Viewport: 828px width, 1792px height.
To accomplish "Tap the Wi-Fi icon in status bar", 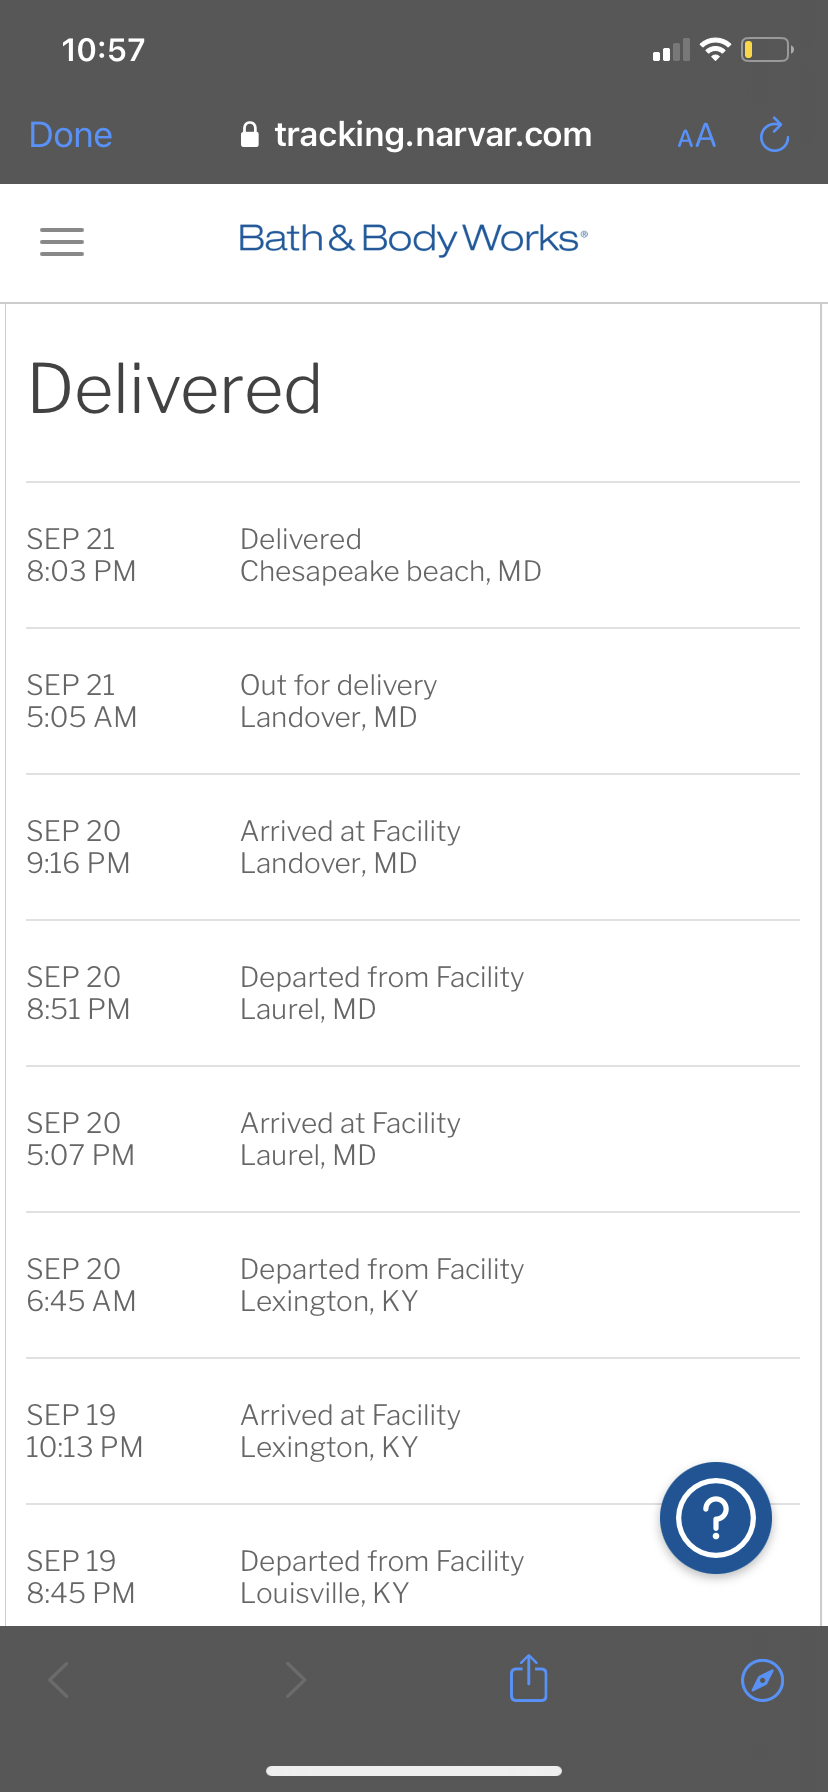I will [715, 49].
